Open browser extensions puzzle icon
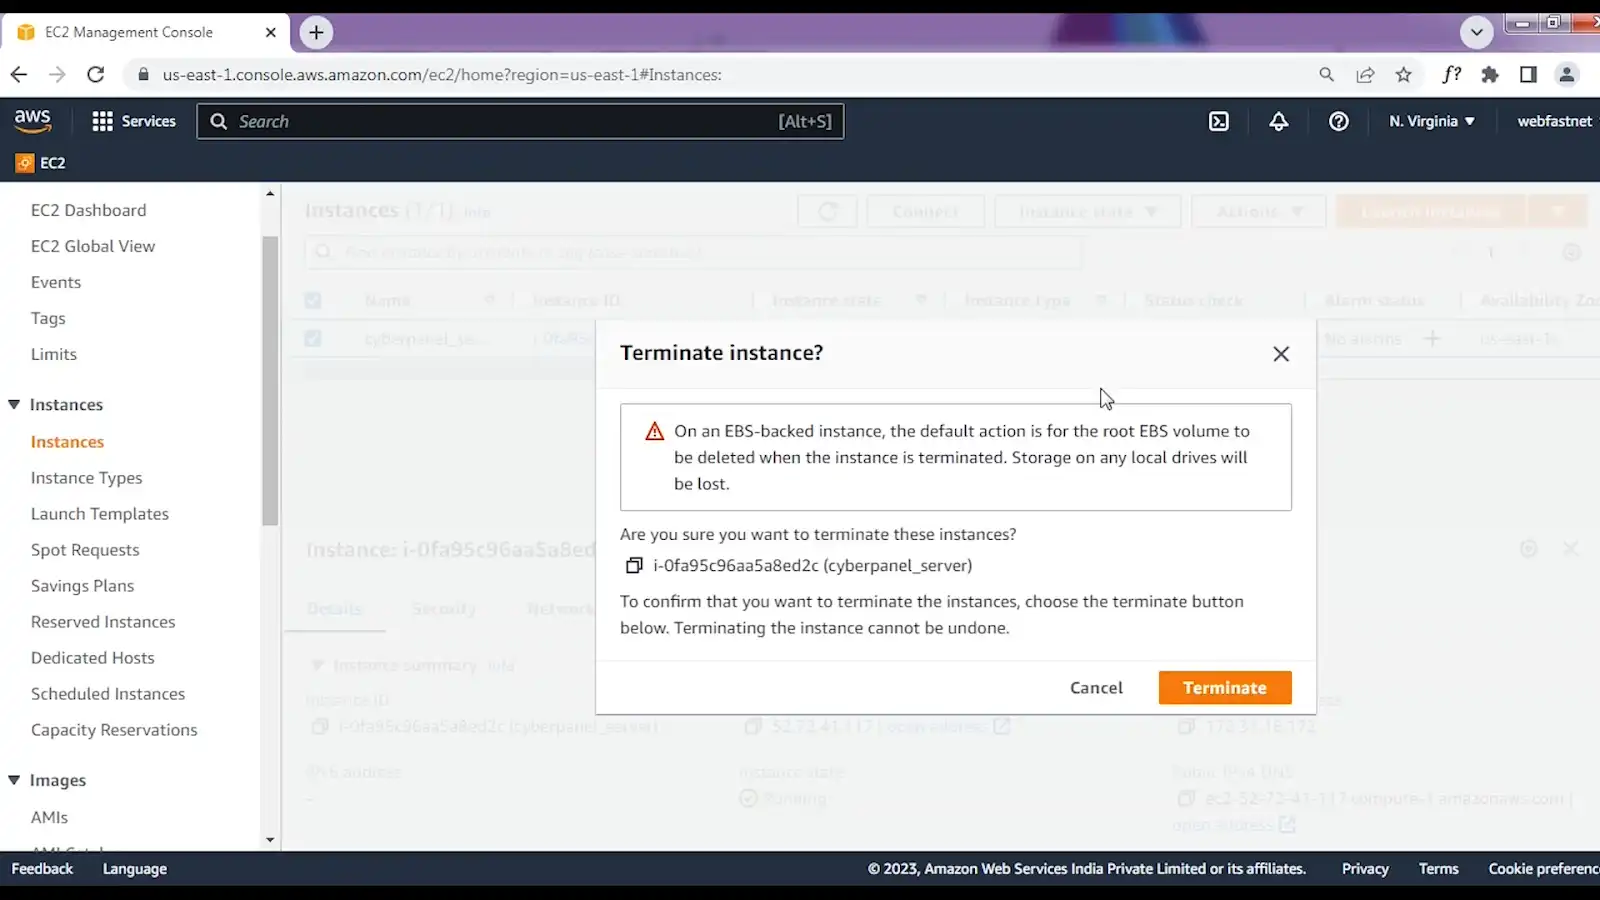This screenshot has height=900, width=1600. coord(1490,75)
